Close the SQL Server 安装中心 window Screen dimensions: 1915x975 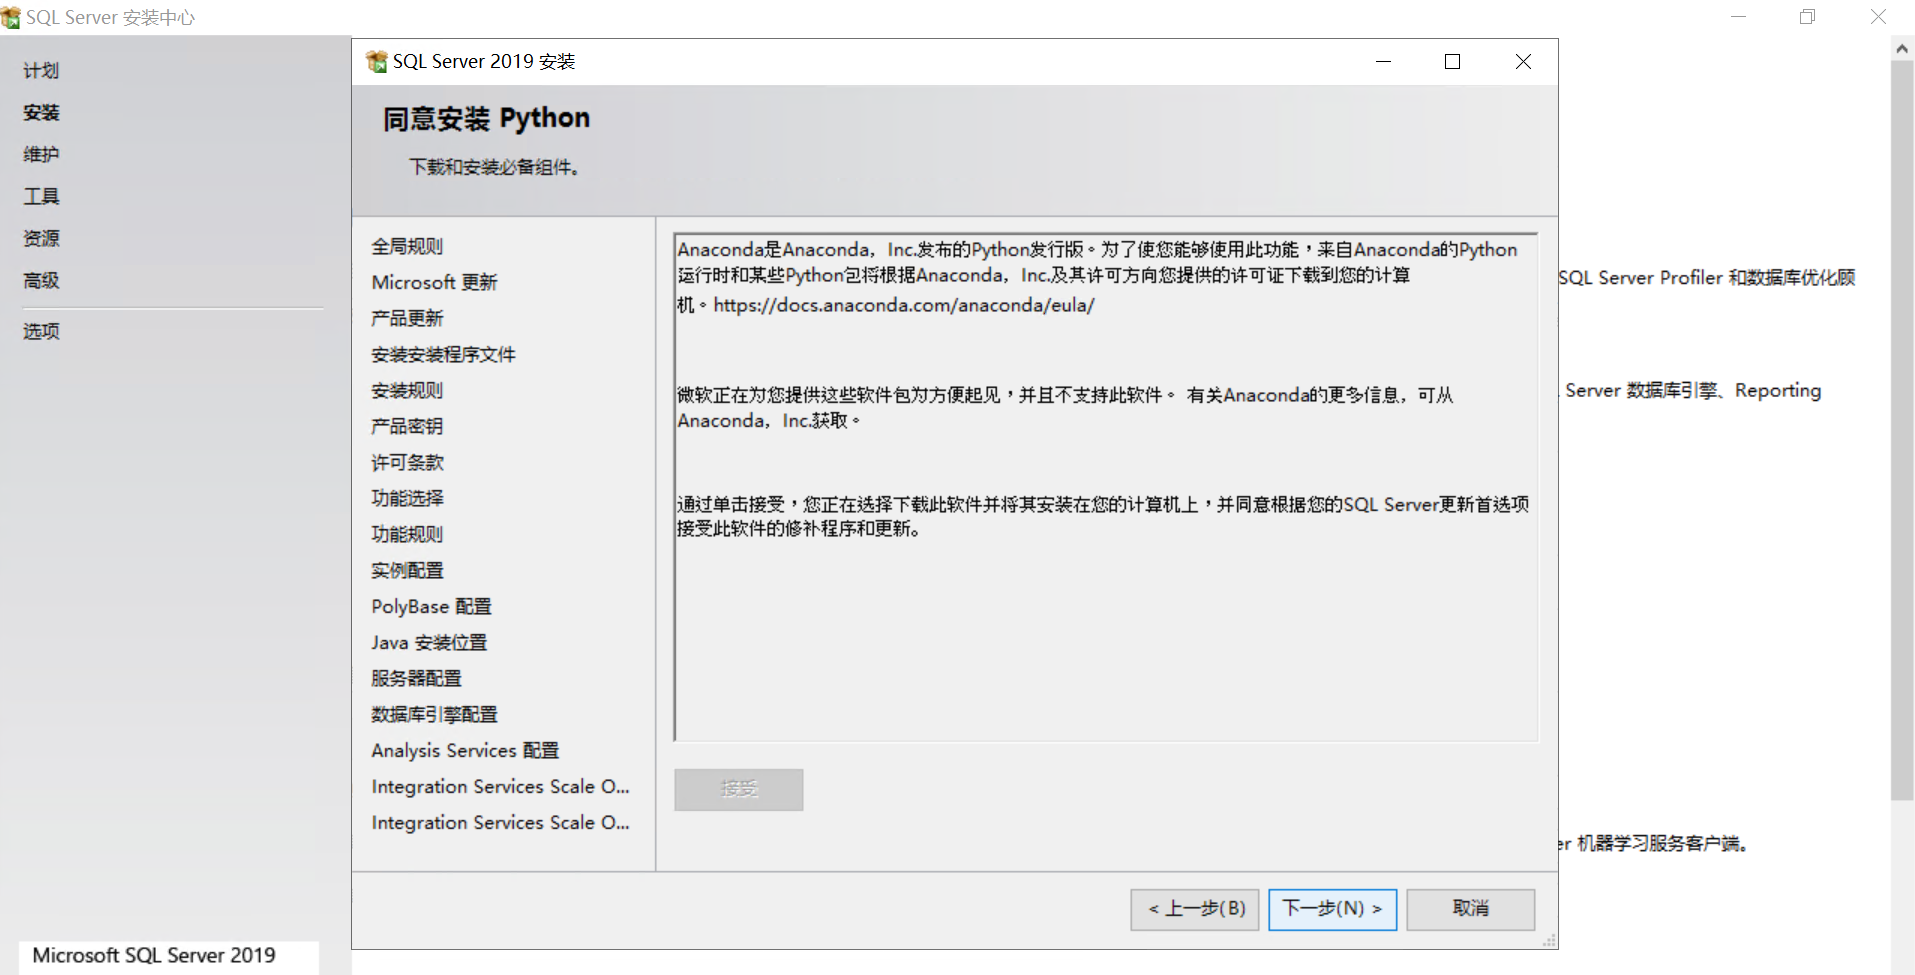pyautogui.click(x=1878, y=17)
